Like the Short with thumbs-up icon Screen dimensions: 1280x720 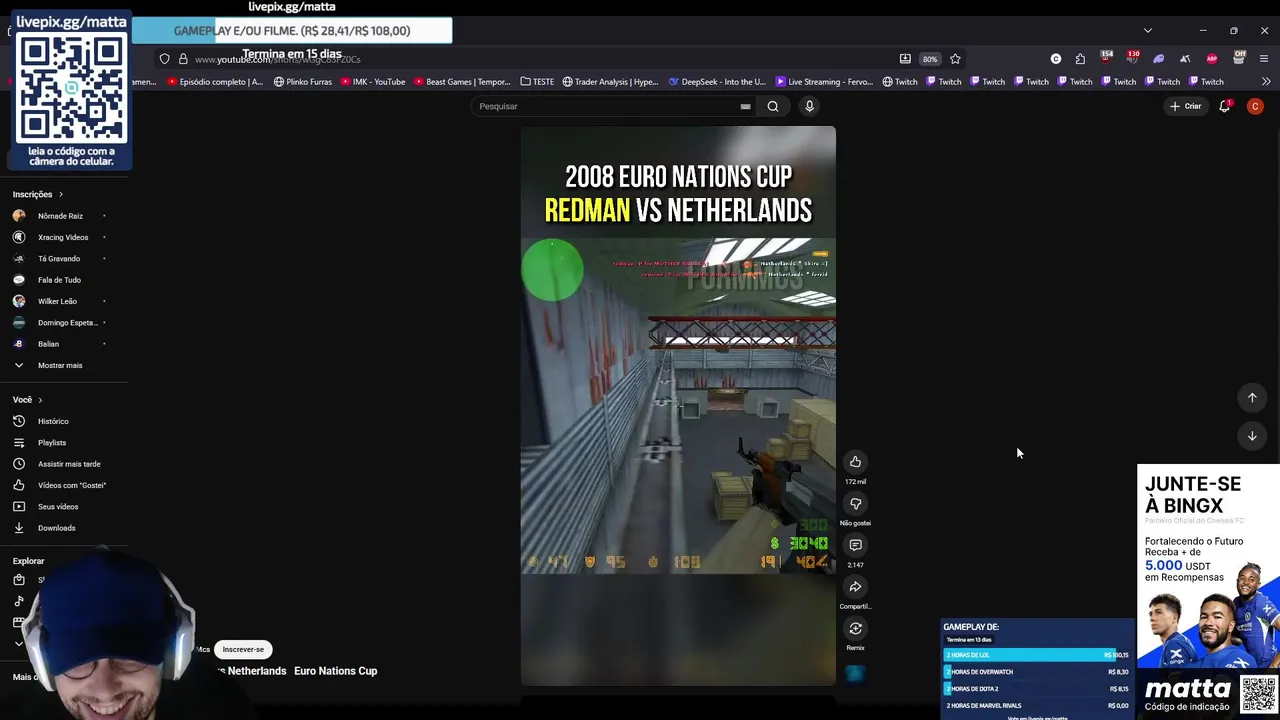[x=855, y=462]
